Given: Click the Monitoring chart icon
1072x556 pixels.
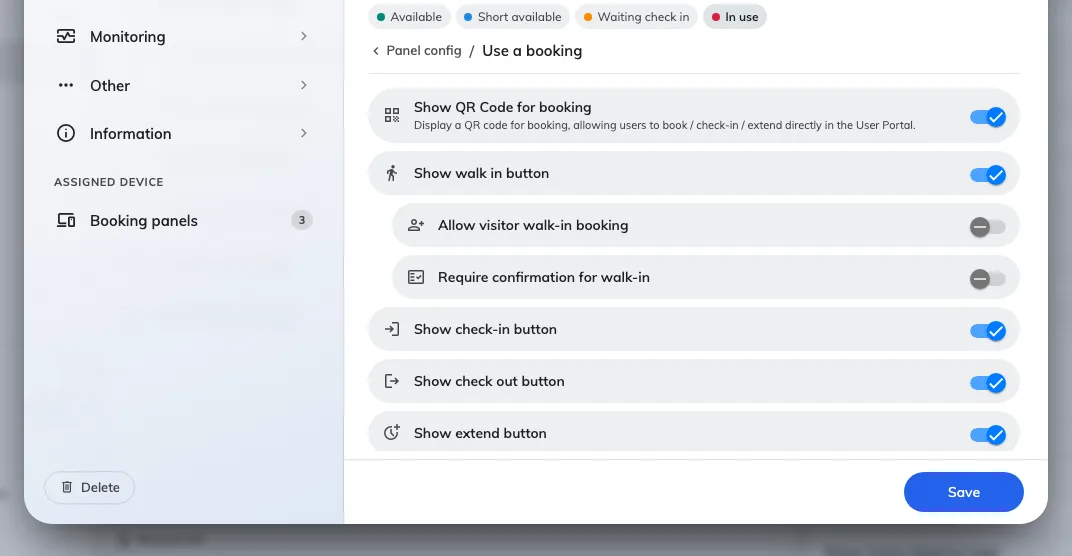Looking at the screenshot, I should click(66, 36).
